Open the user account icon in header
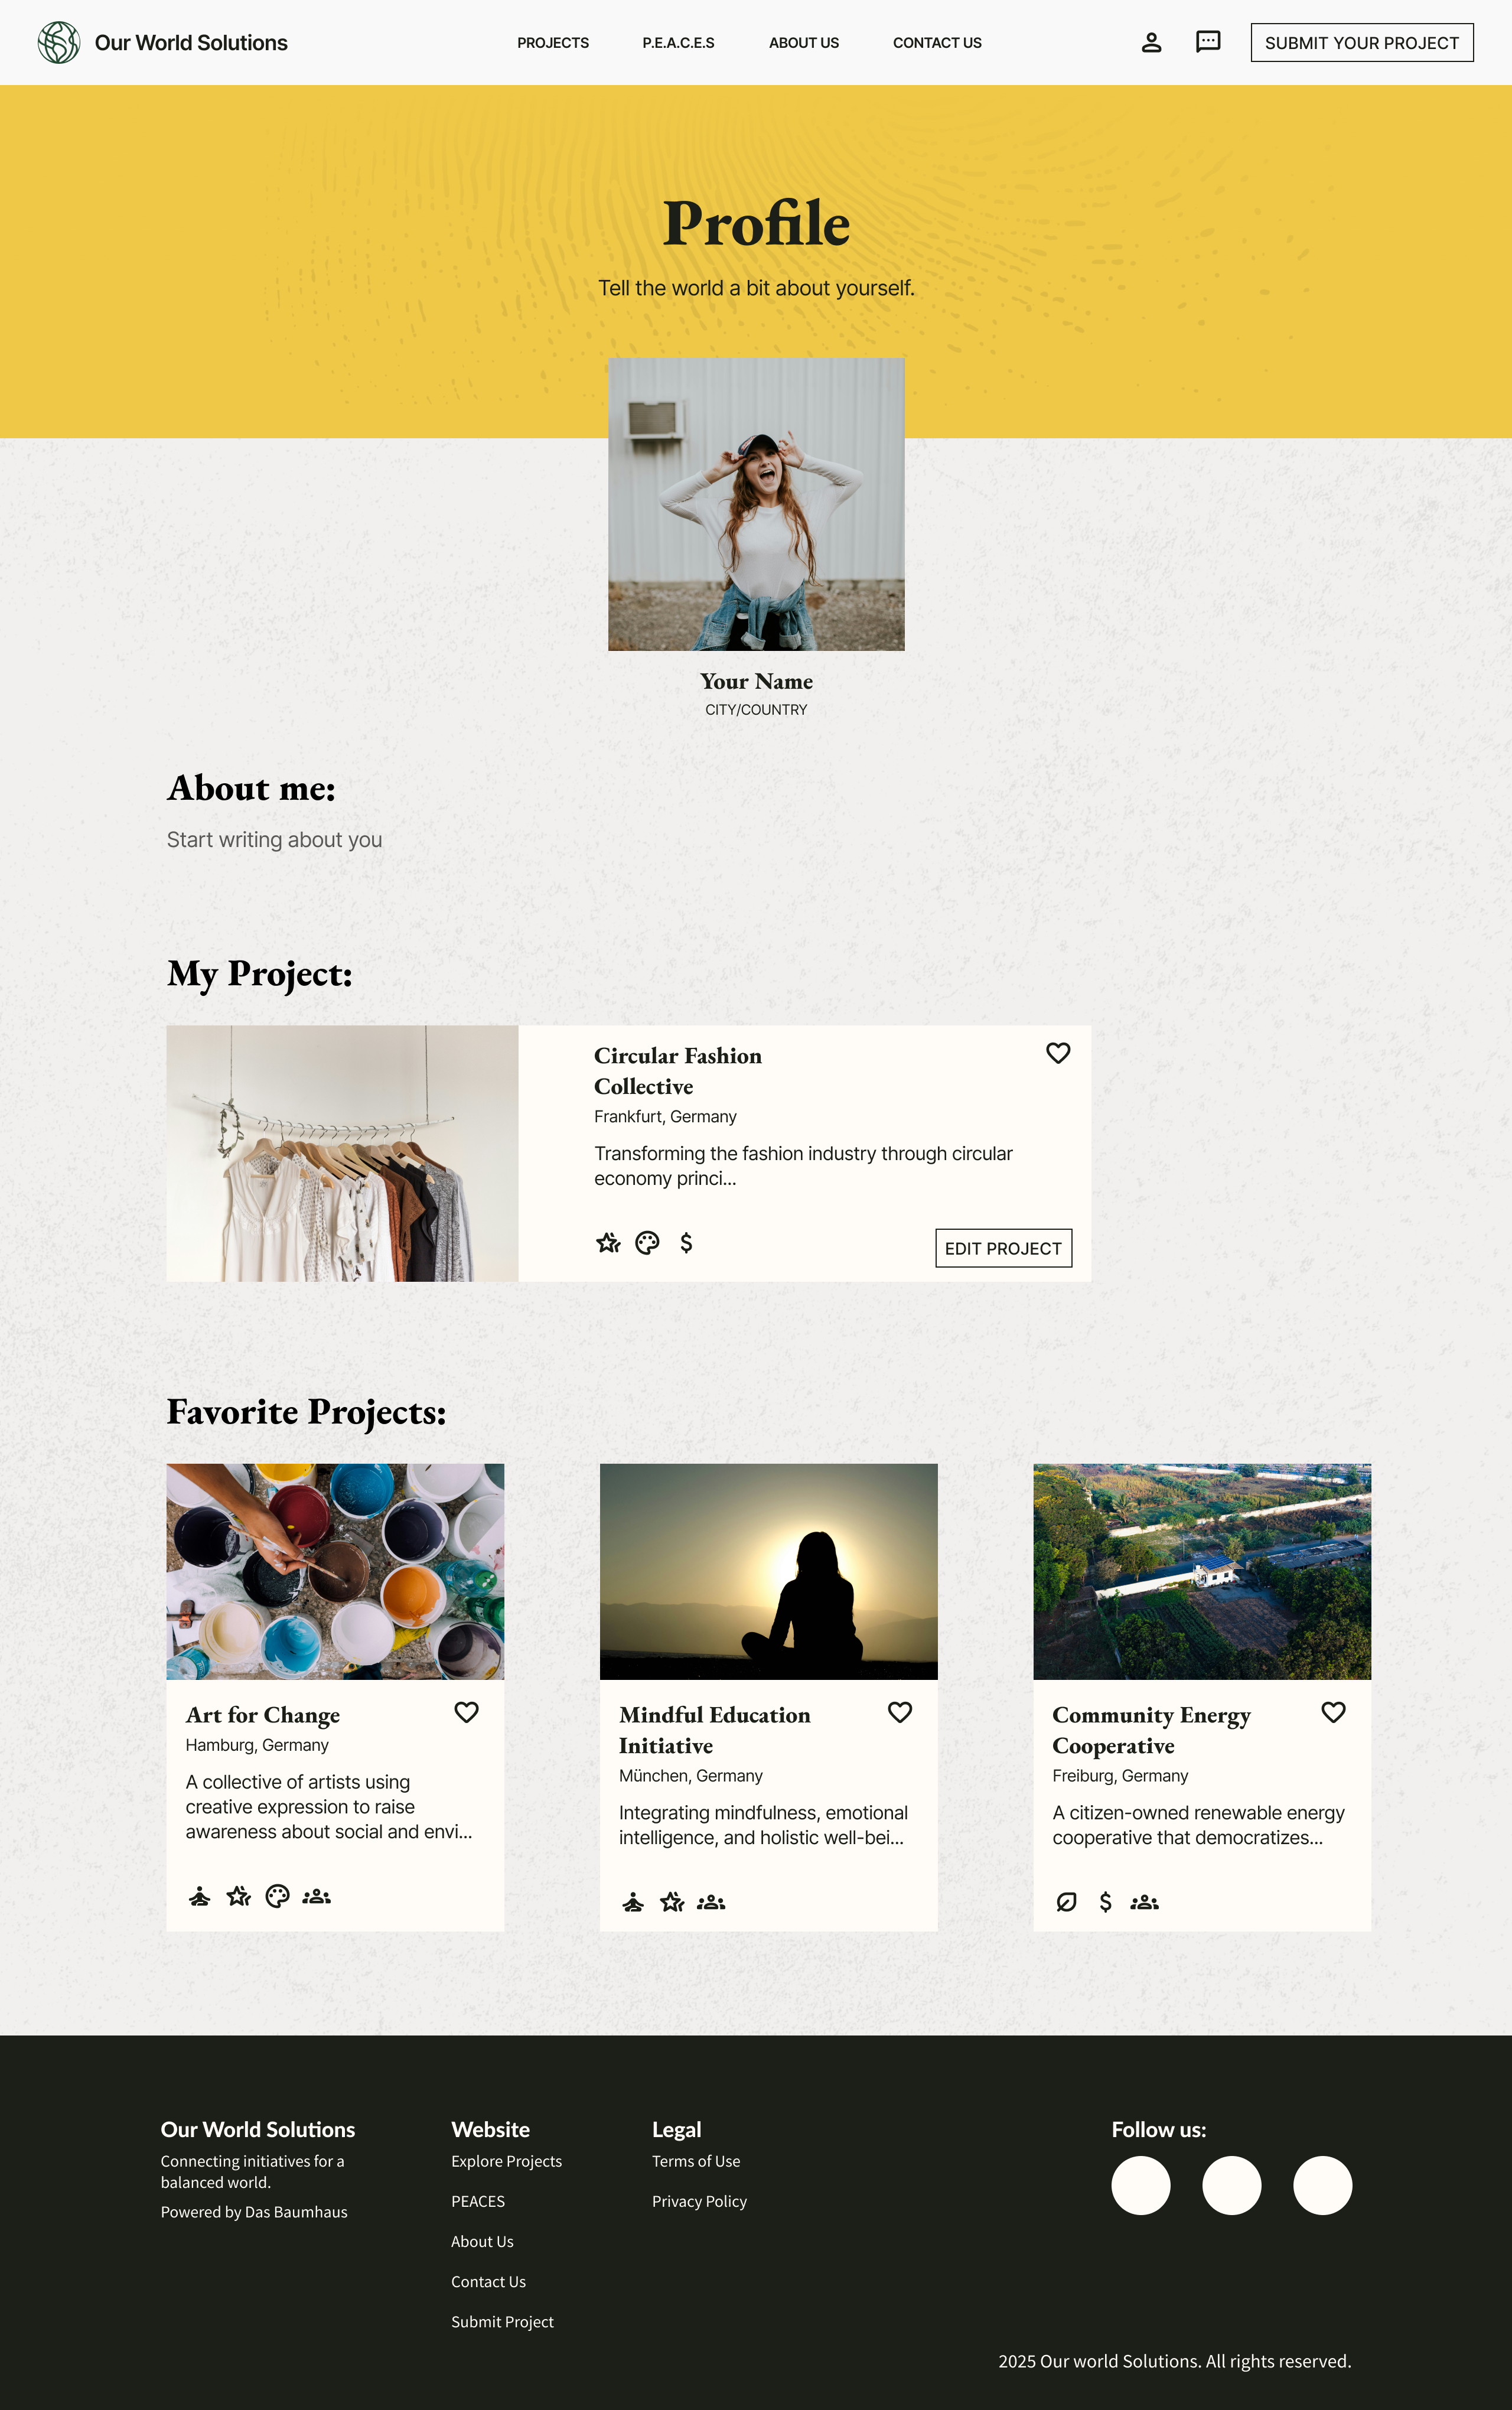 coord(1151,42)
